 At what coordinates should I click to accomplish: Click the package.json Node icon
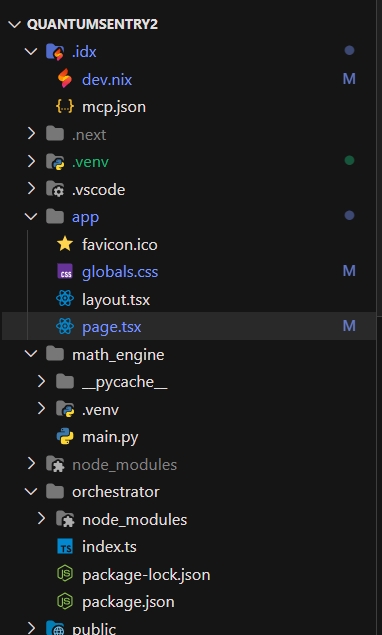point(65,601)
